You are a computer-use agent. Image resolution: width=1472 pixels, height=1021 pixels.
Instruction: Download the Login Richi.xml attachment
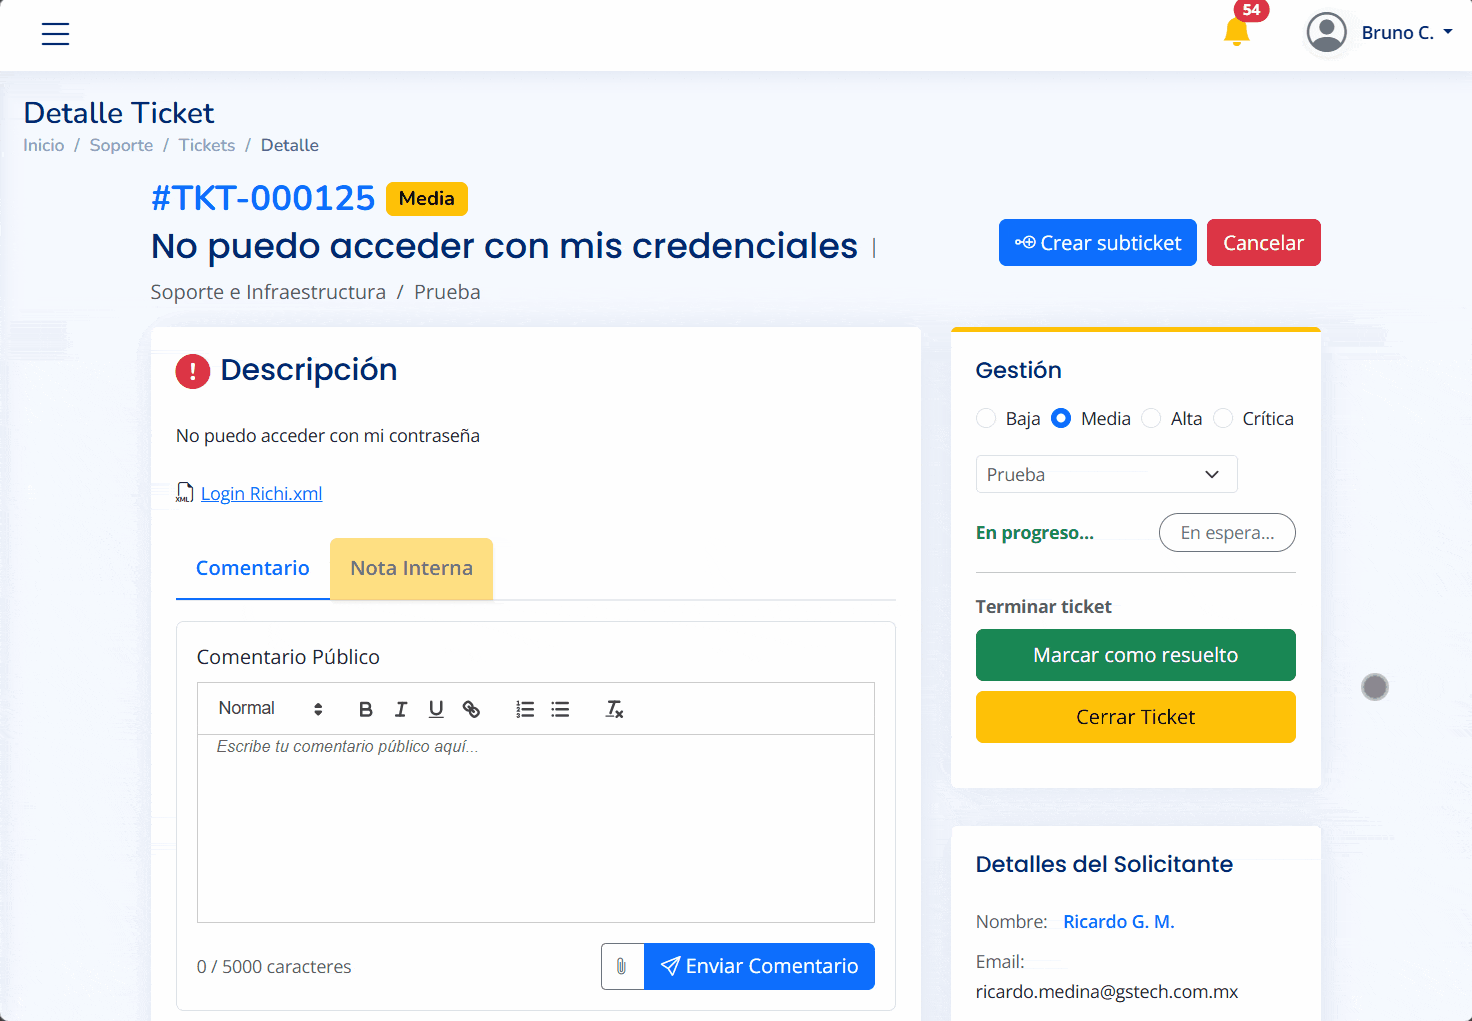tap(261, 493)
